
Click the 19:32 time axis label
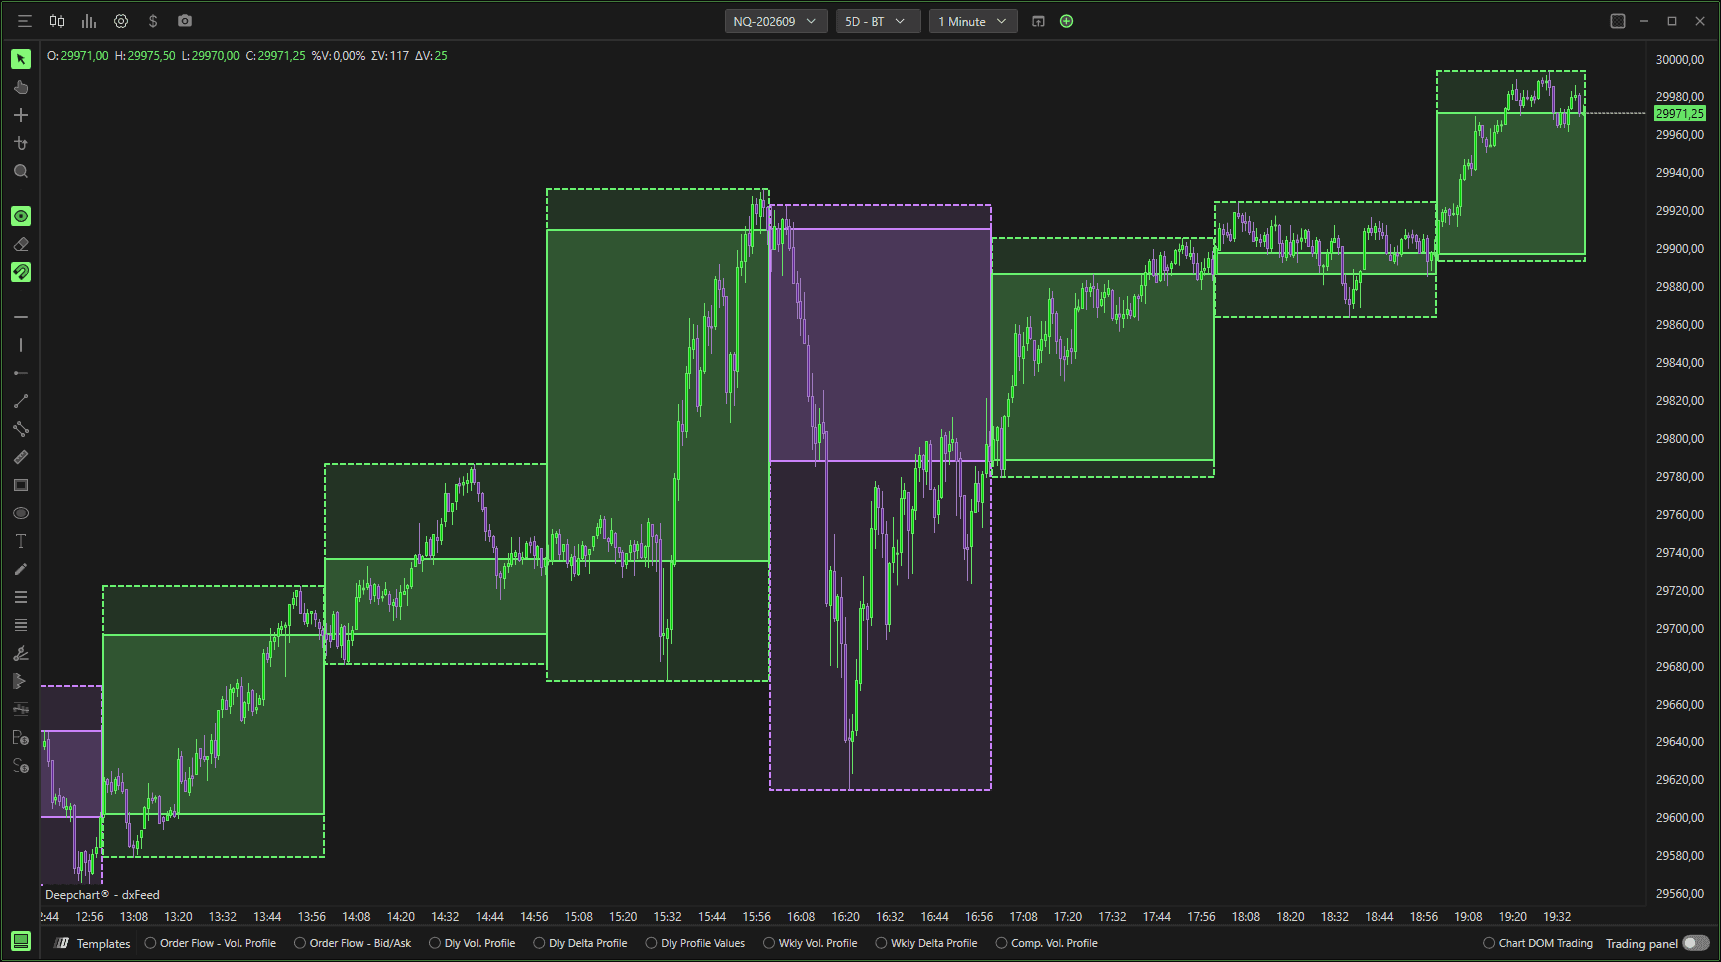coord(1557,916)
